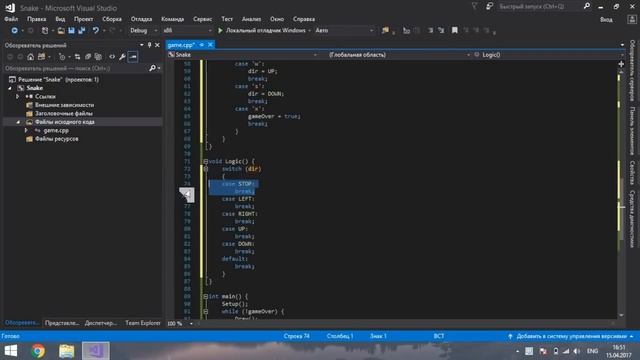Screen dimensions: 640x360
Task: Click the bookmark icon in toolbar
Action: [454, 31]
